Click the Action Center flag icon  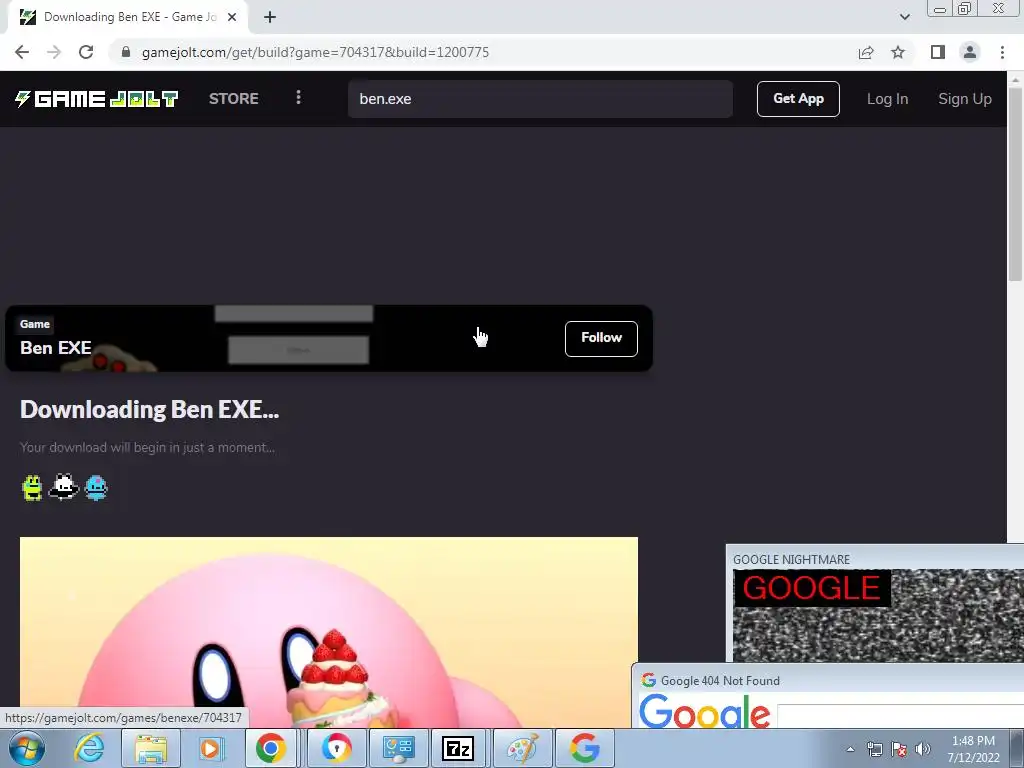pyautogui.click(x=899, y=749)
